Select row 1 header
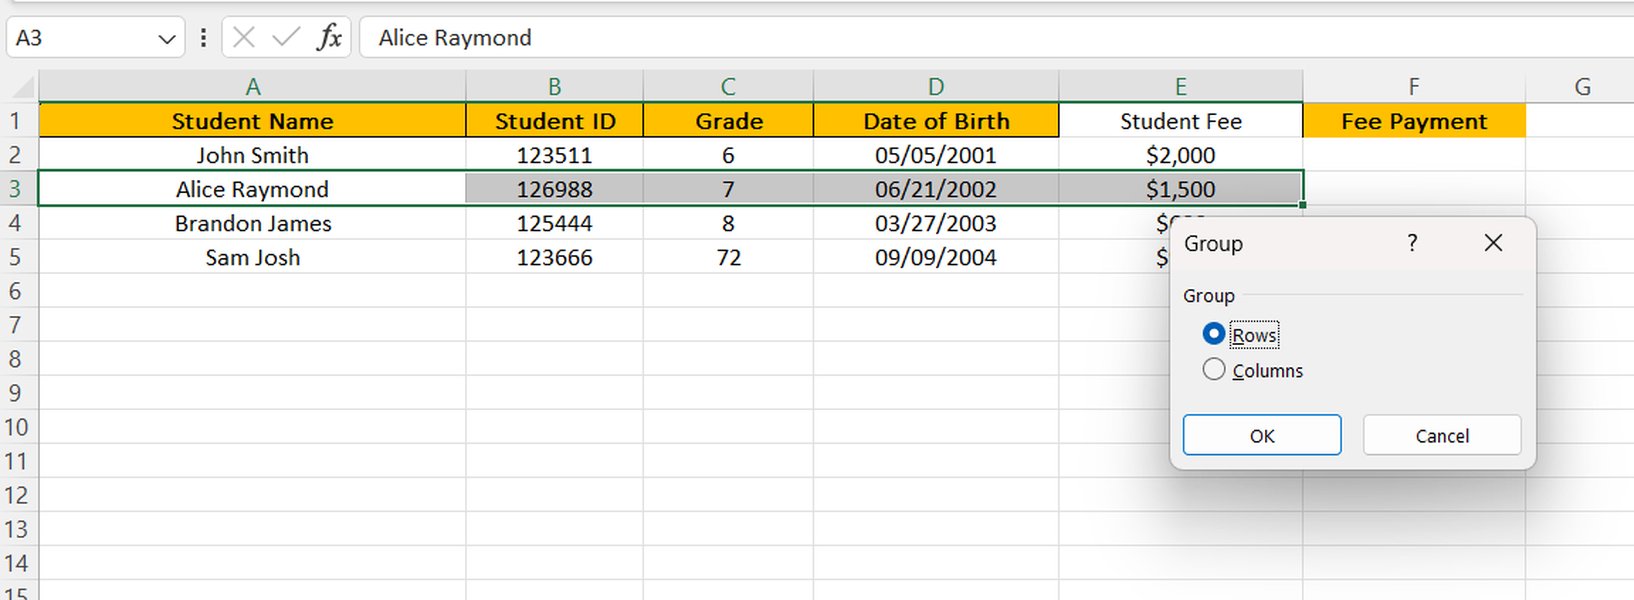The width and height of the screenshot is (1634, 600). 19,121
